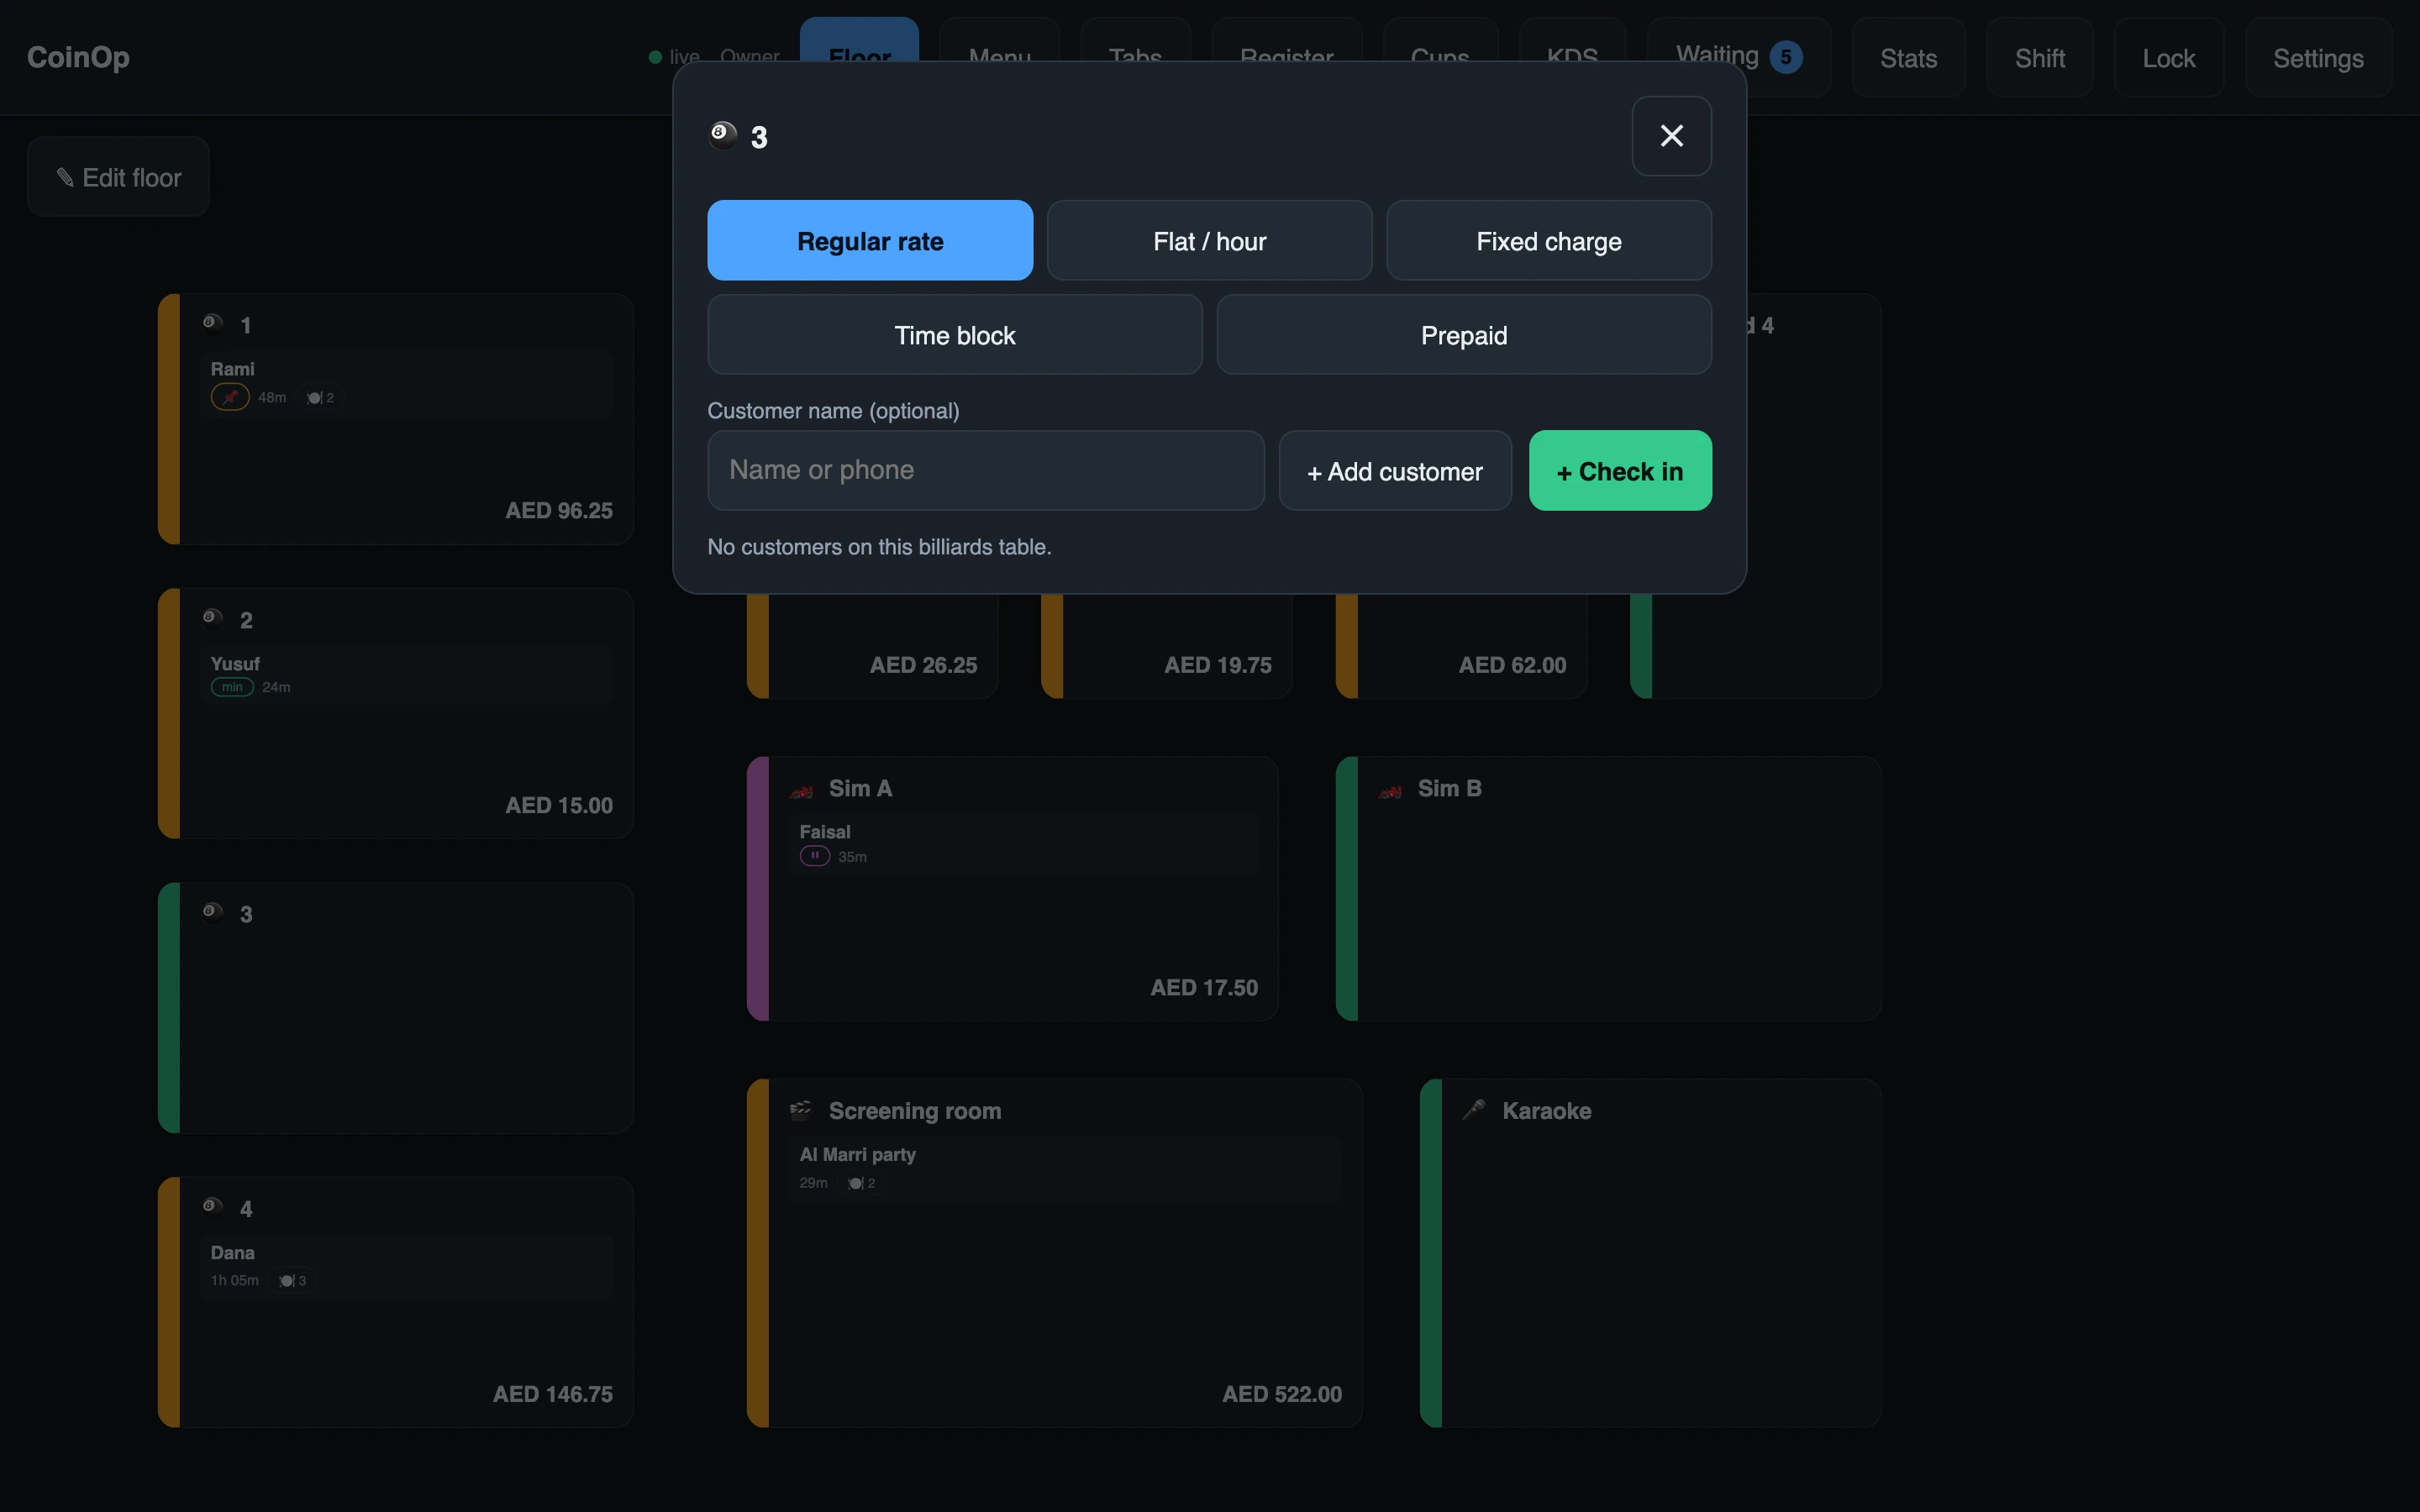Select Rami's session on table 1

pos(406,383)
